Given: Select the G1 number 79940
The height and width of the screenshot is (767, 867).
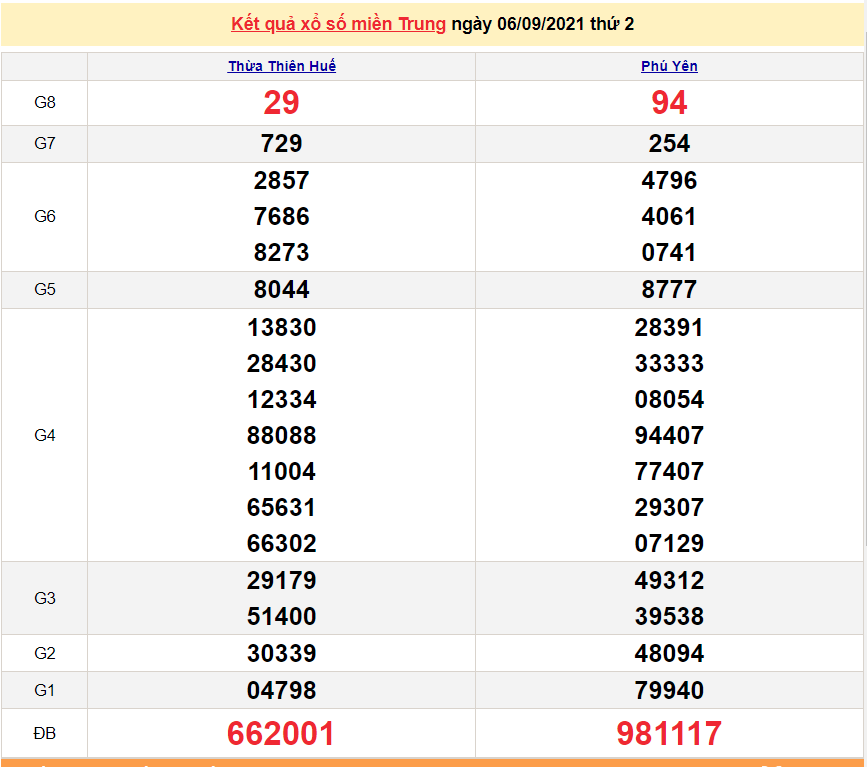Looking at the screenshot, I should tap(669, 690).
